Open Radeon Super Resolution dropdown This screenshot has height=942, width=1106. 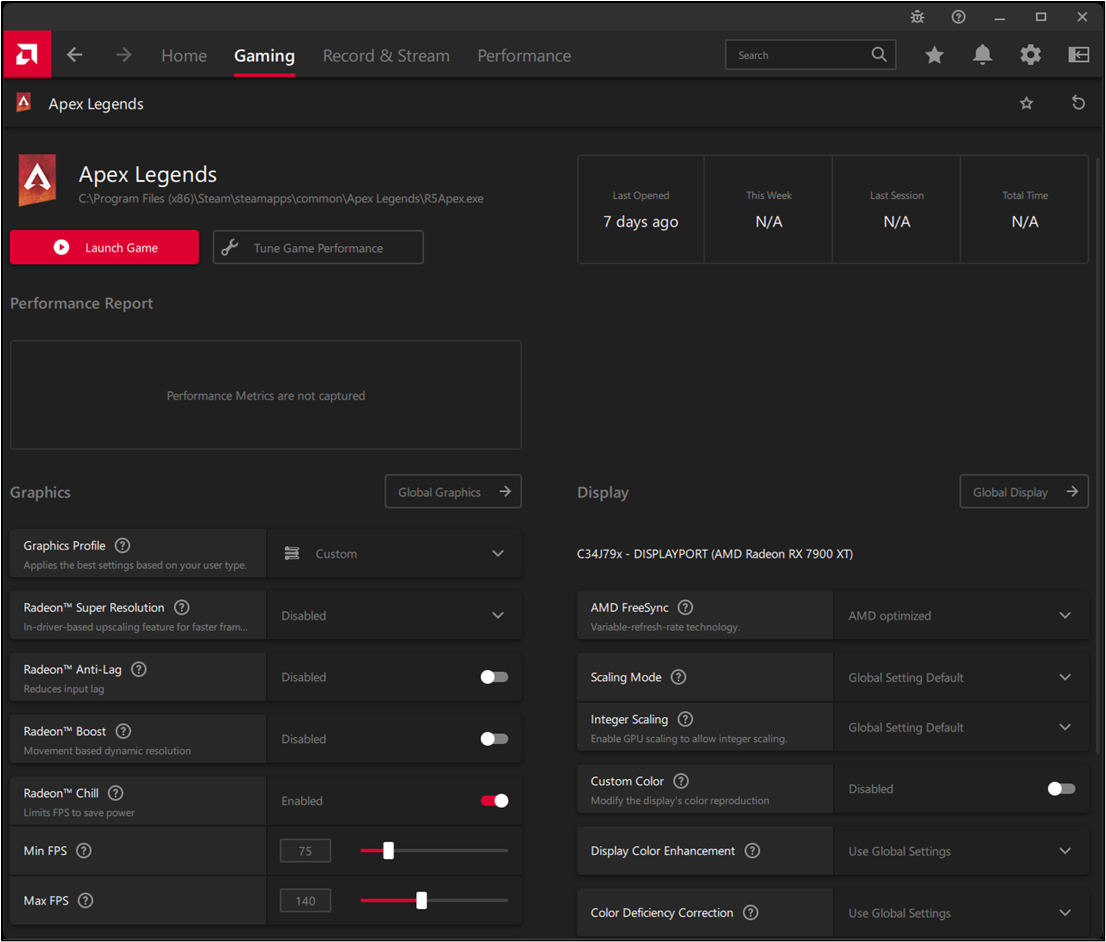coord(394,616)
